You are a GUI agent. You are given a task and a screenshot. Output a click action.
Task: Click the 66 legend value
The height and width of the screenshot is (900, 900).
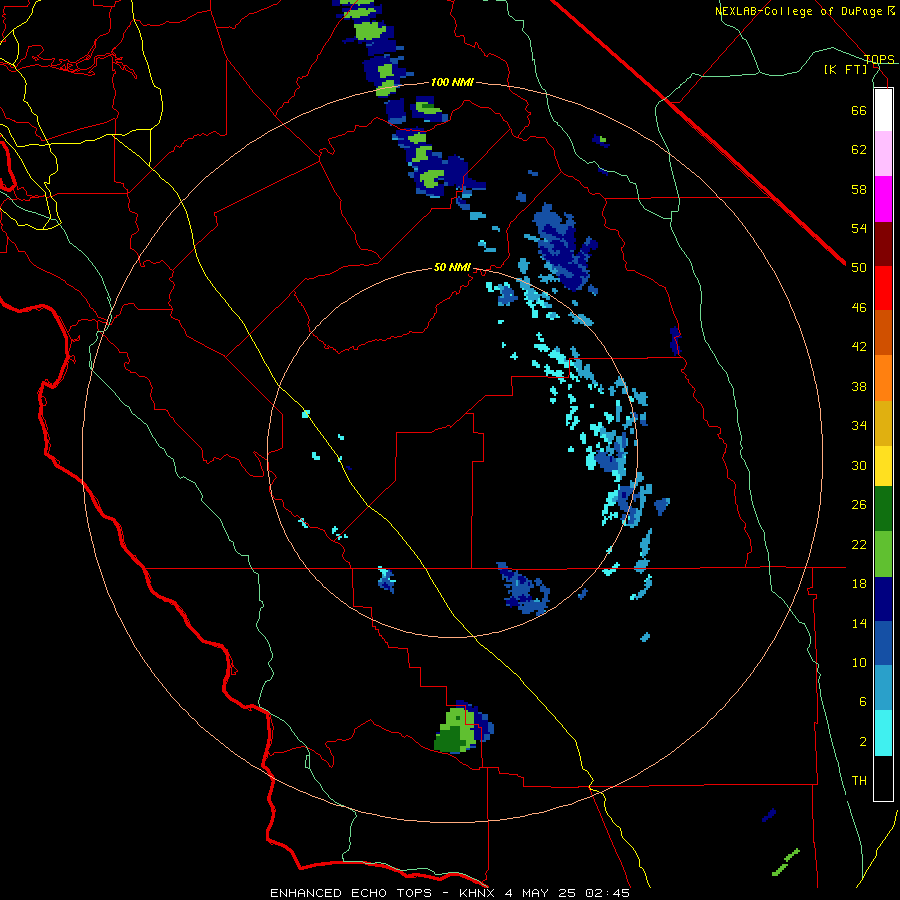pos(859,110)
